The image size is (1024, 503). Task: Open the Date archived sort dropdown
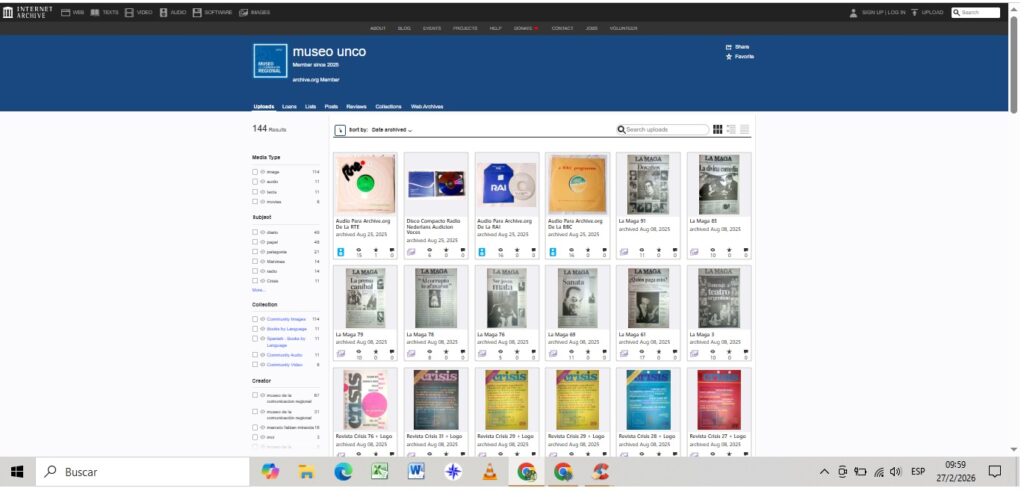(x=392, y=130)
